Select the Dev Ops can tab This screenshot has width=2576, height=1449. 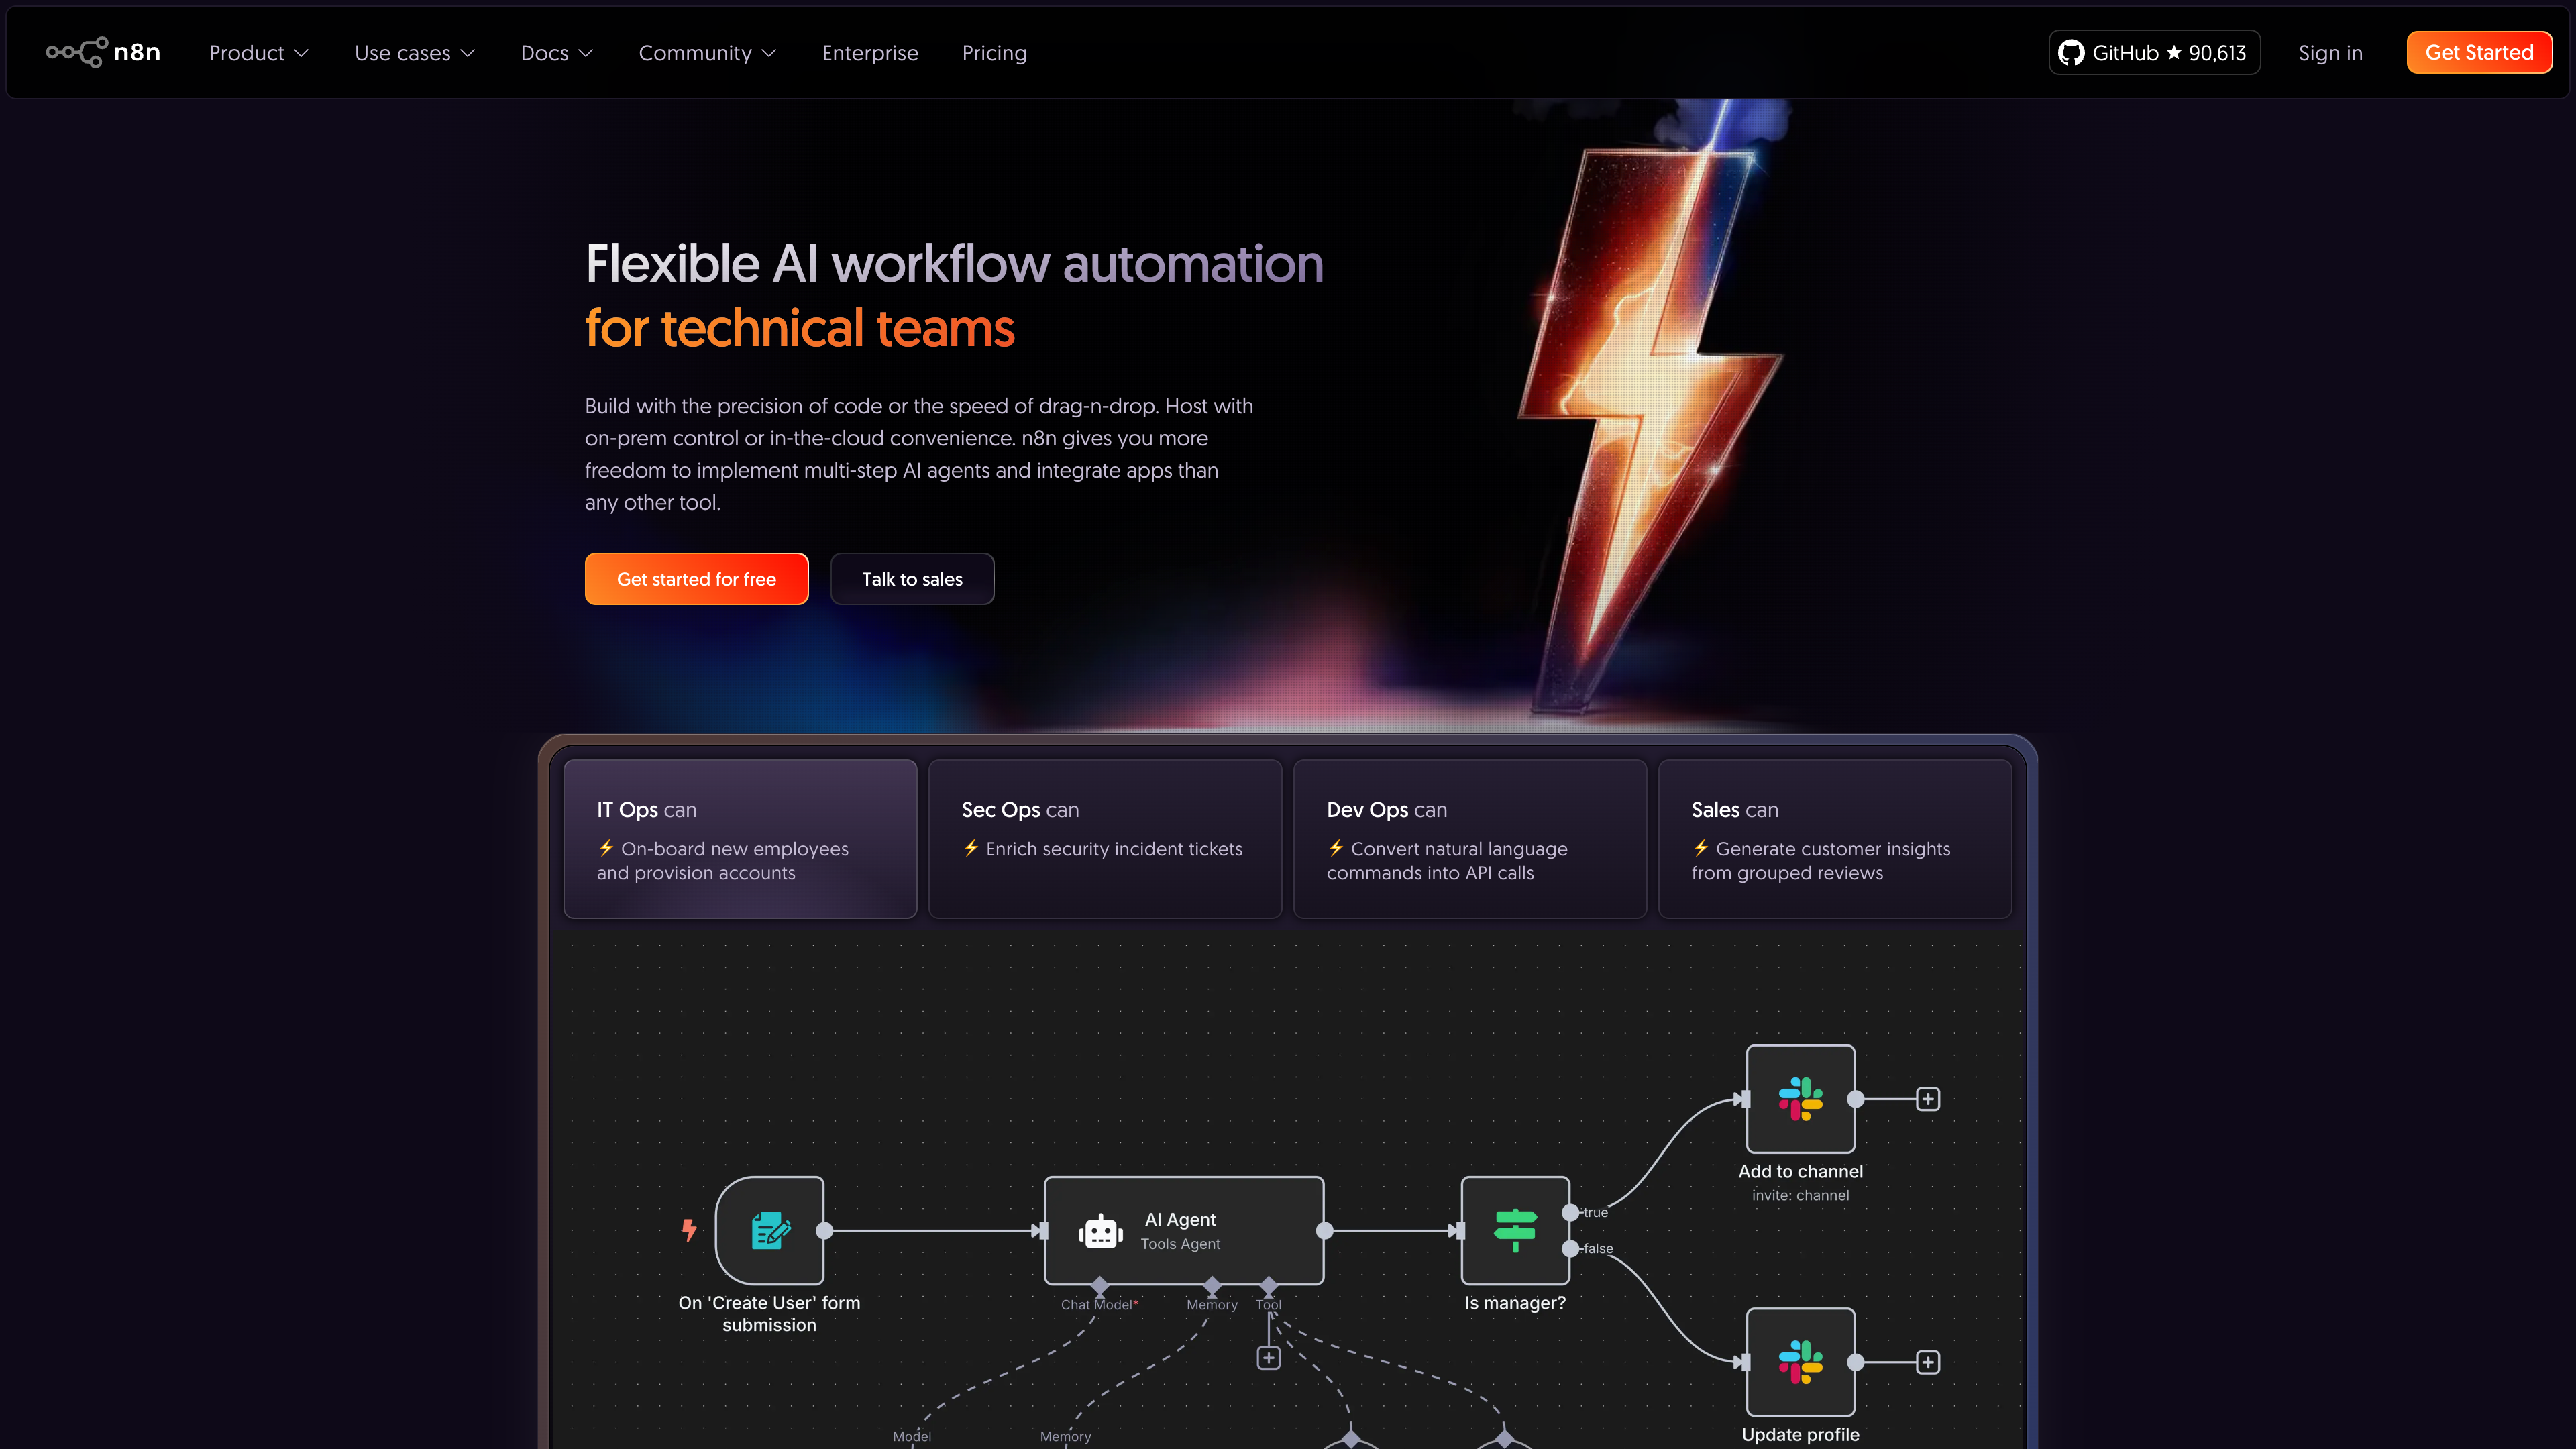pos(1469,838)
